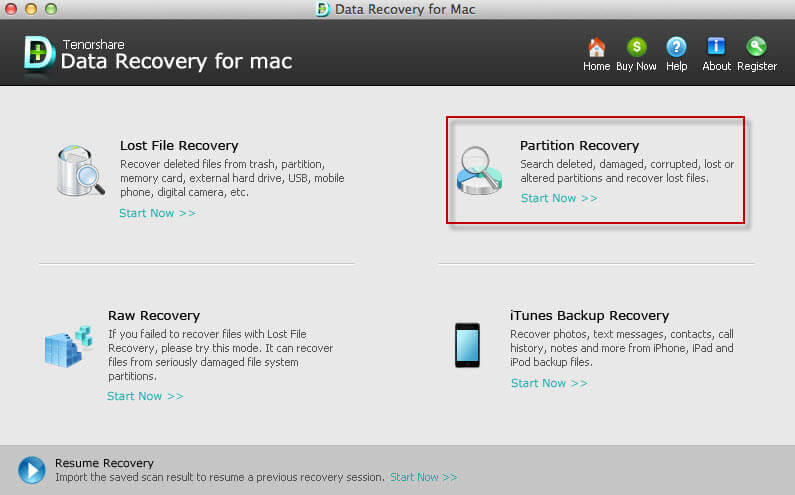Choose the iTunes Backup Recovery heading
This screenshot has width=795, height=495.
tap(589, 315)
